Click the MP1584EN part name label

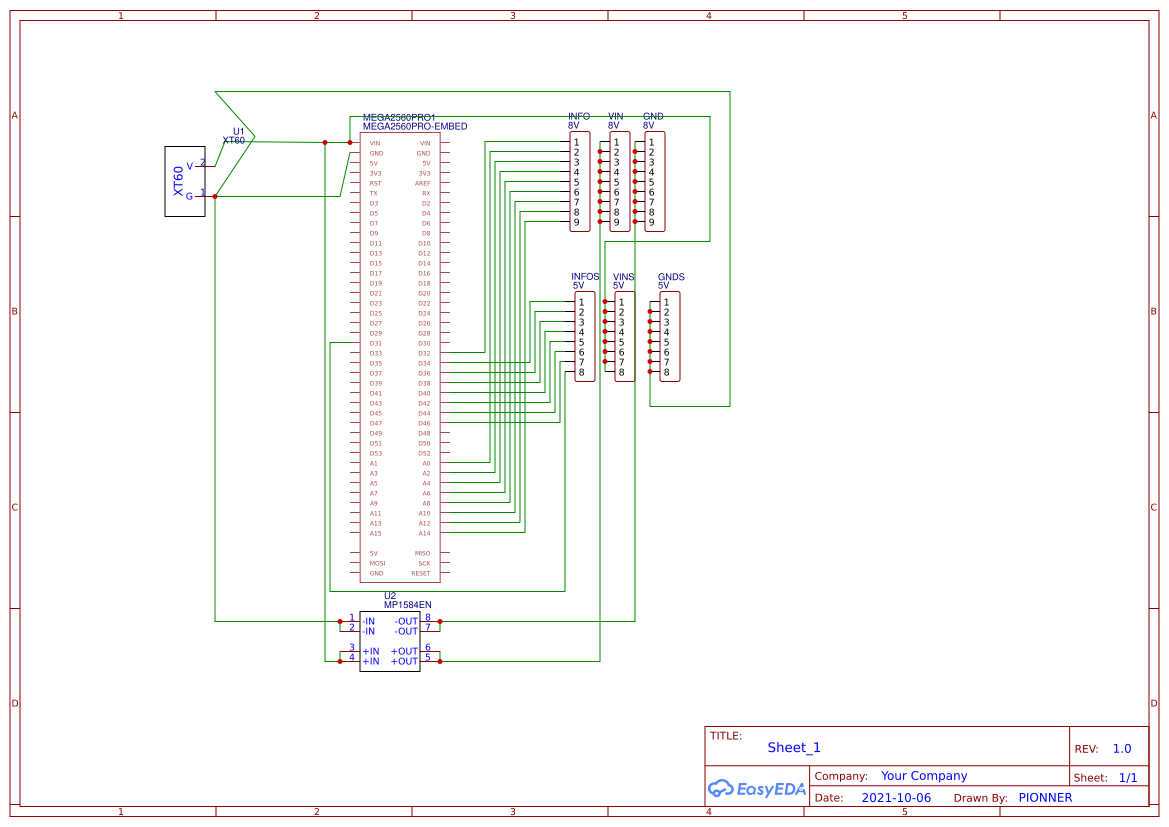(408, 605)
